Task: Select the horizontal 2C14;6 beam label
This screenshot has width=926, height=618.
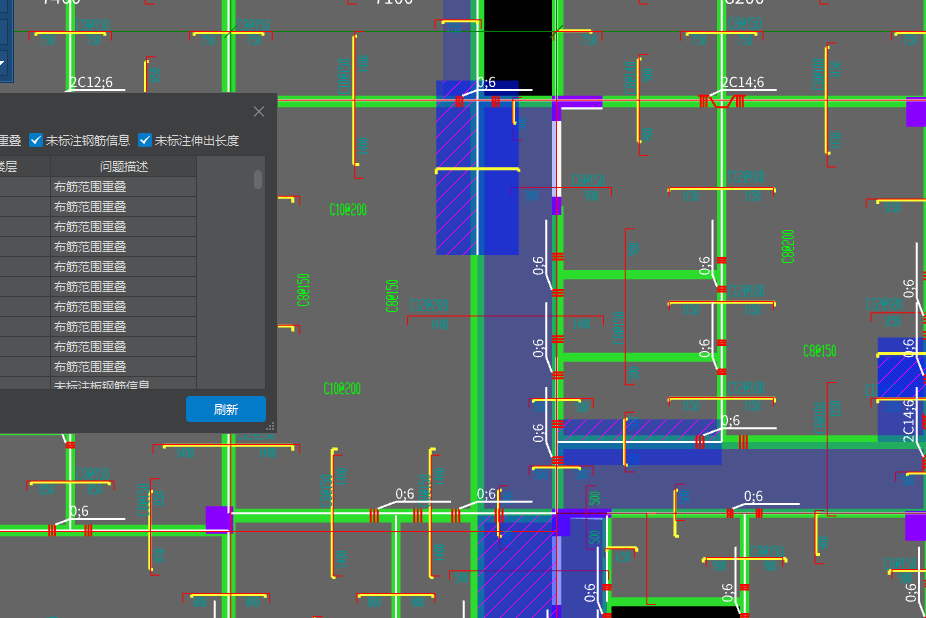Action: coord(742,82)
